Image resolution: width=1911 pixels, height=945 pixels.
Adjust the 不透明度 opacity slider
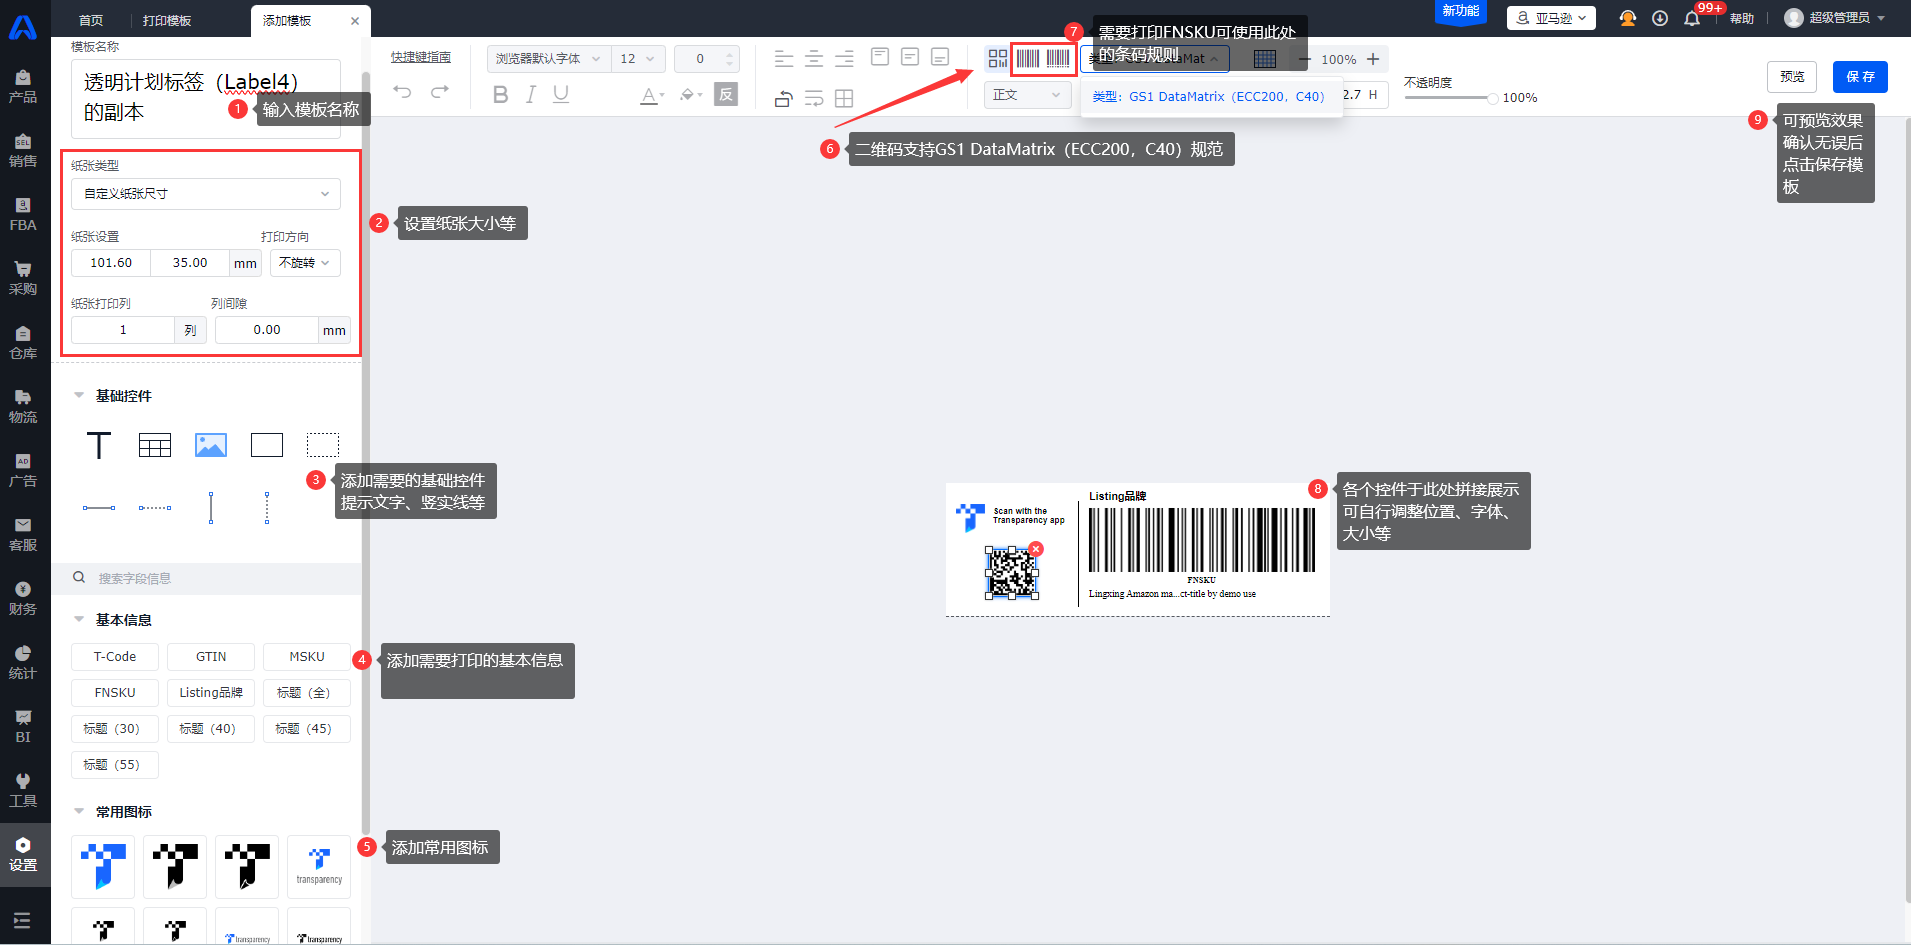1492,98
